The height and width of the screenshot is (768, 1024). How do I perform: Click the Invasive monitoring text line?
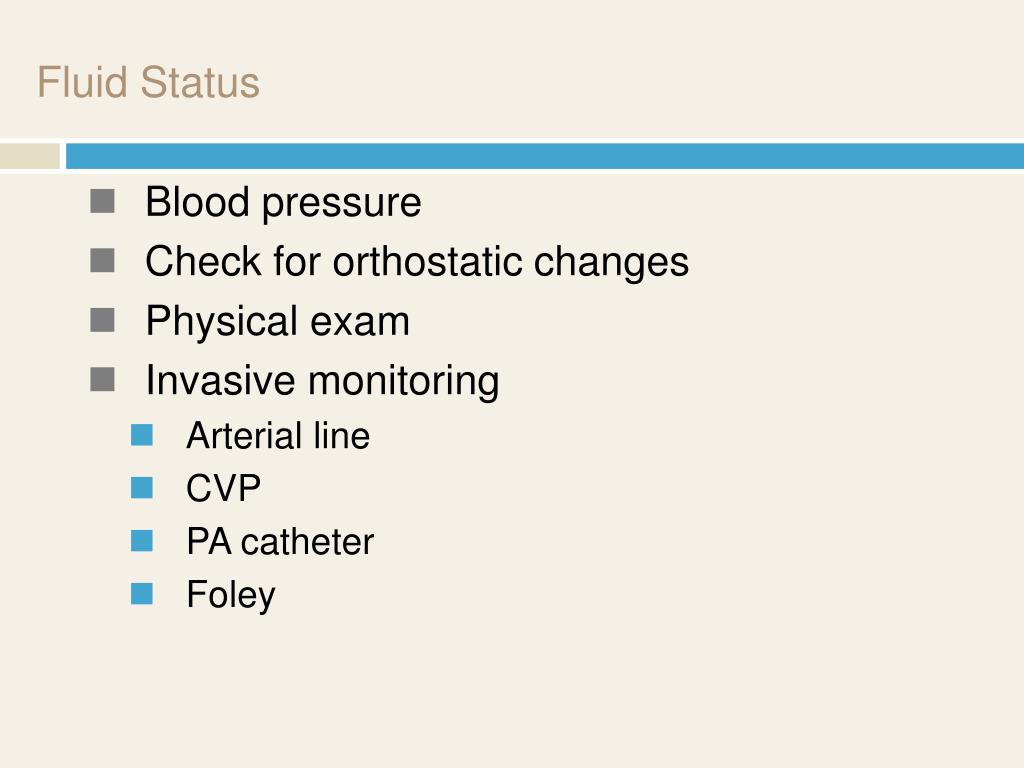click(323, 381)
